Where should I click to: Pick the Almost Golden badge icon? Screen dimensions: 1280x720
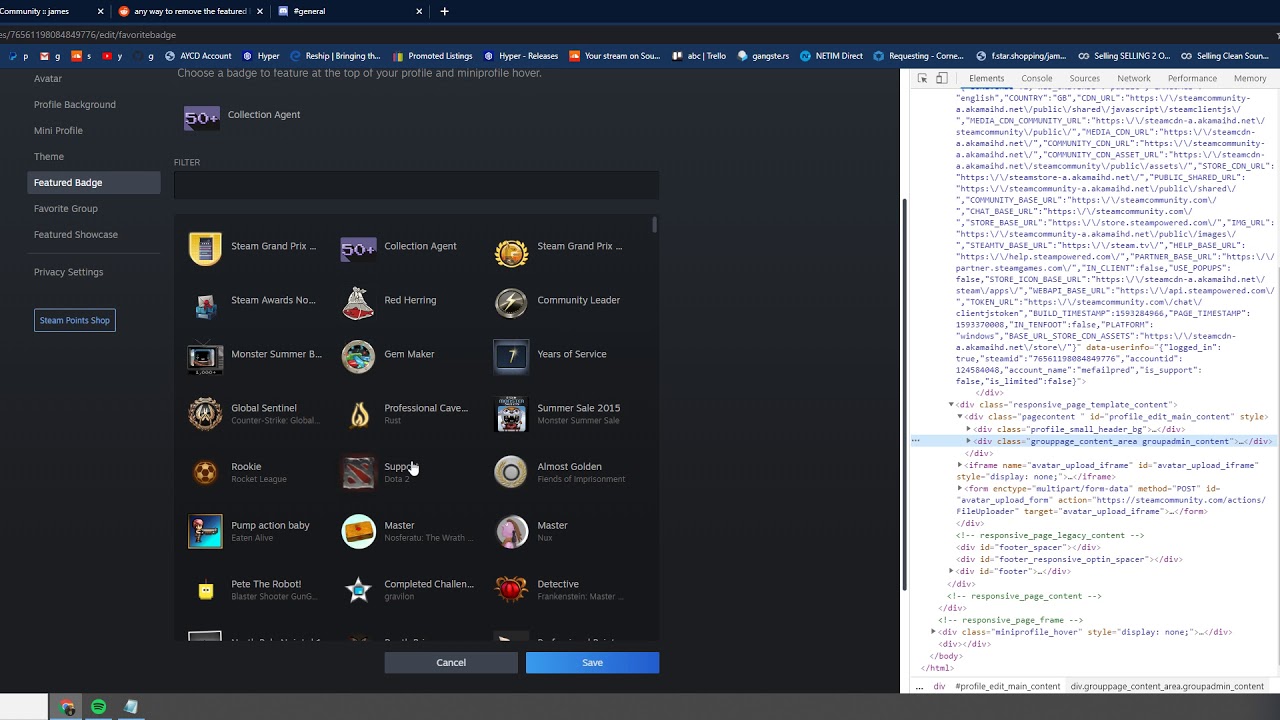coord(511,472)
